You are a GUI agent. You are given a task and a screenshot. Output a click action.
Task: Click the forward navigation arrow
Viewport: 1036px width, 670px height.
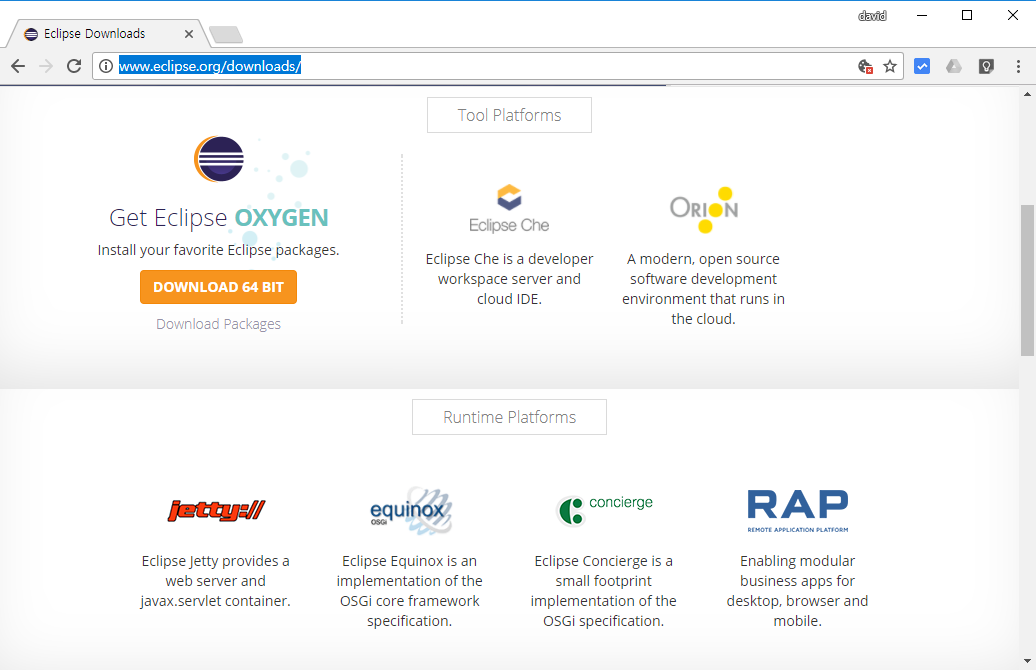[46, 66]
